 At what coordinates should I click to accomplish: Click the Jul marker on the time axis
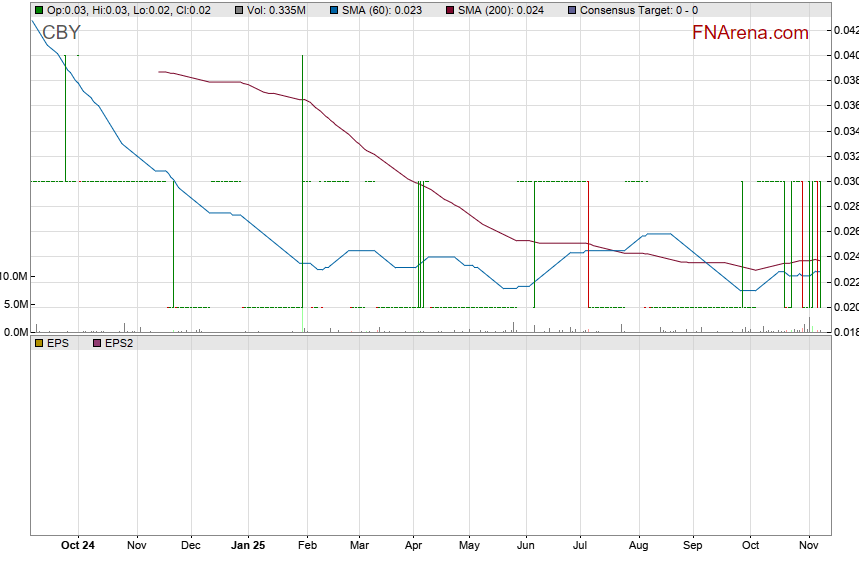[x=580, y=545]
